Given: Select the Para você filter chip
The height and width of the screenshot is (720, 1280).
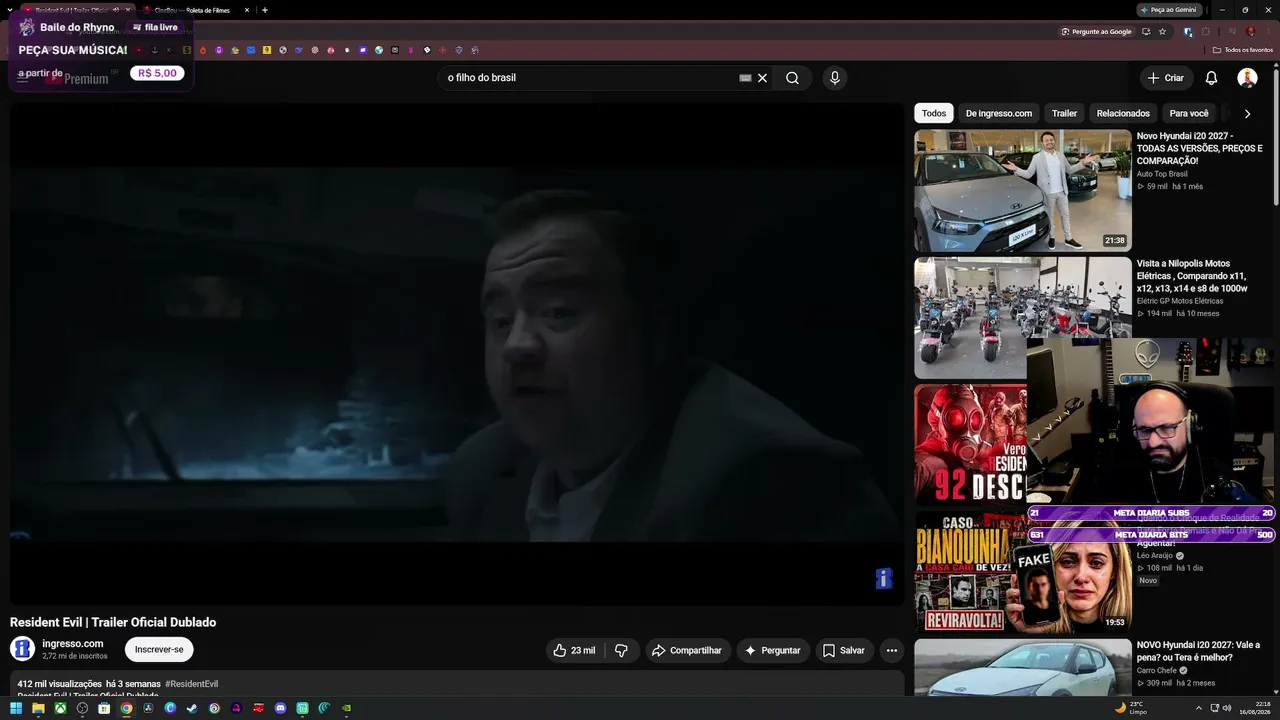Looking at the screenshot, I should coord(1189,113).
